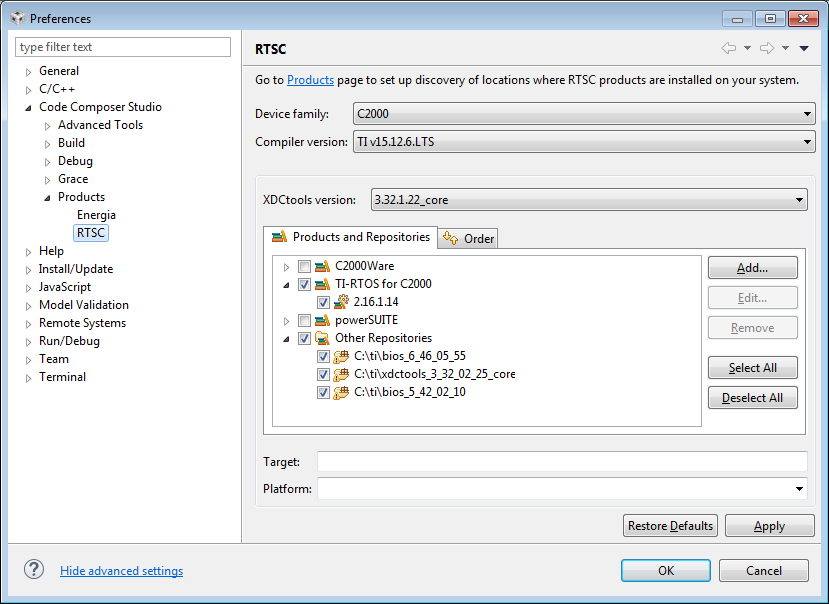
Task: Select the Grace preferences item
Action: (73, 179)
